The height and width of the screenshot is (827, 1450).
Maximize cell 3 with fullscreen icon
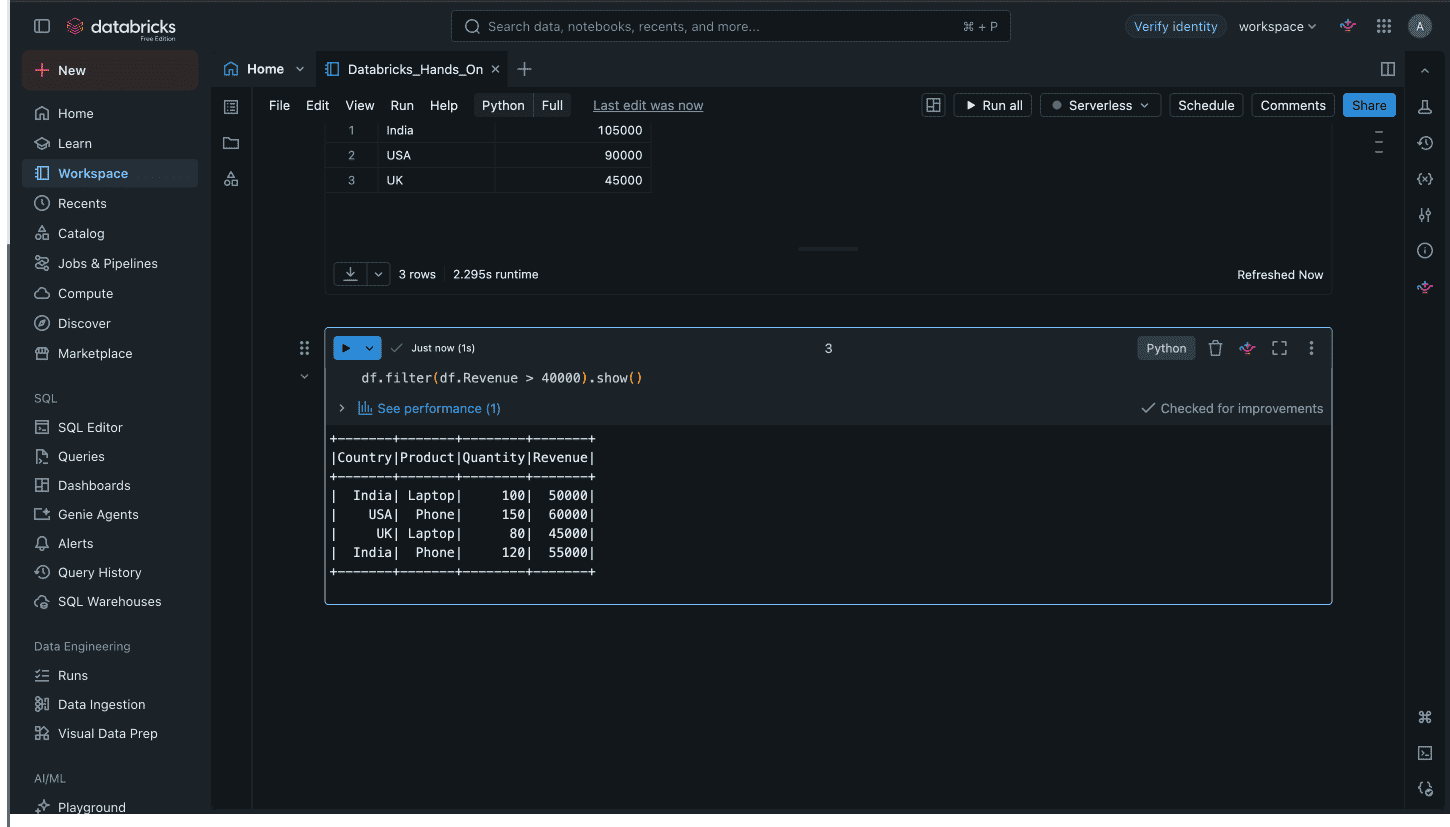pos(1279,348)
